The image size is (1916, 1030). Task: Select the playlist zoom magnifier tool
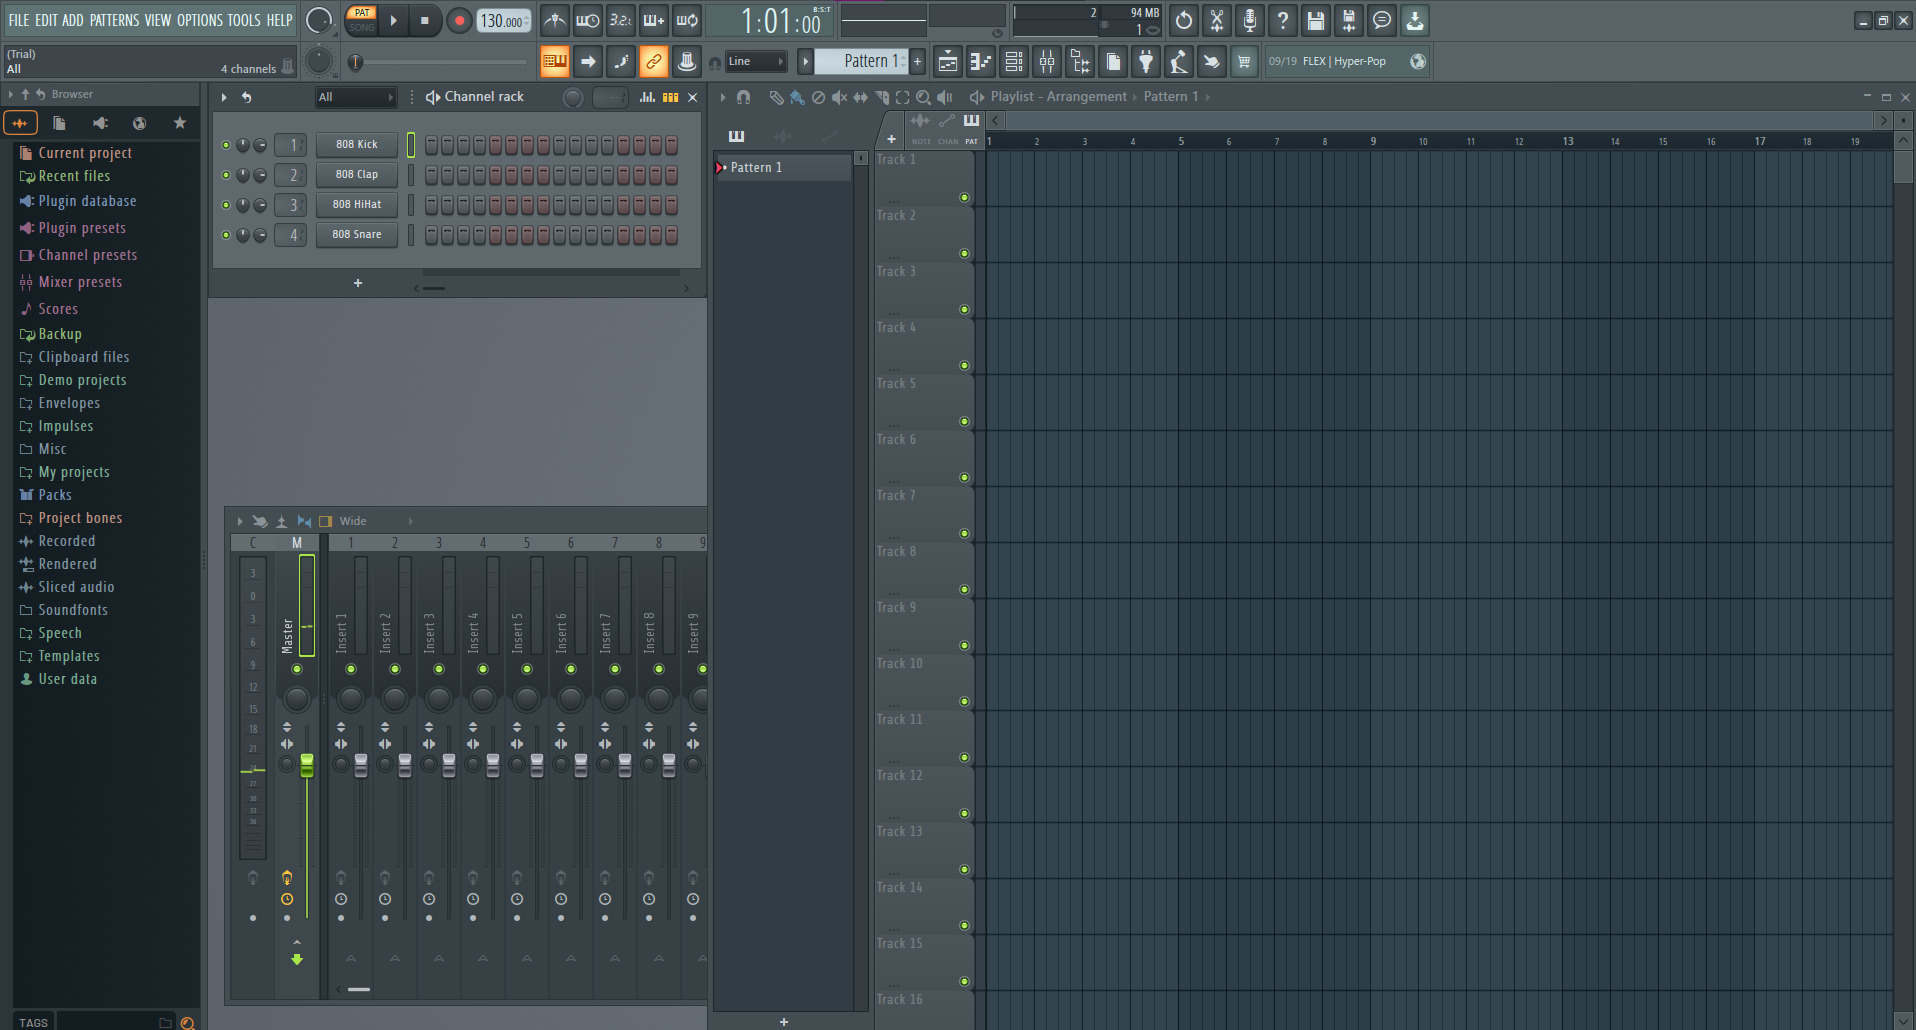pos(923,97)
